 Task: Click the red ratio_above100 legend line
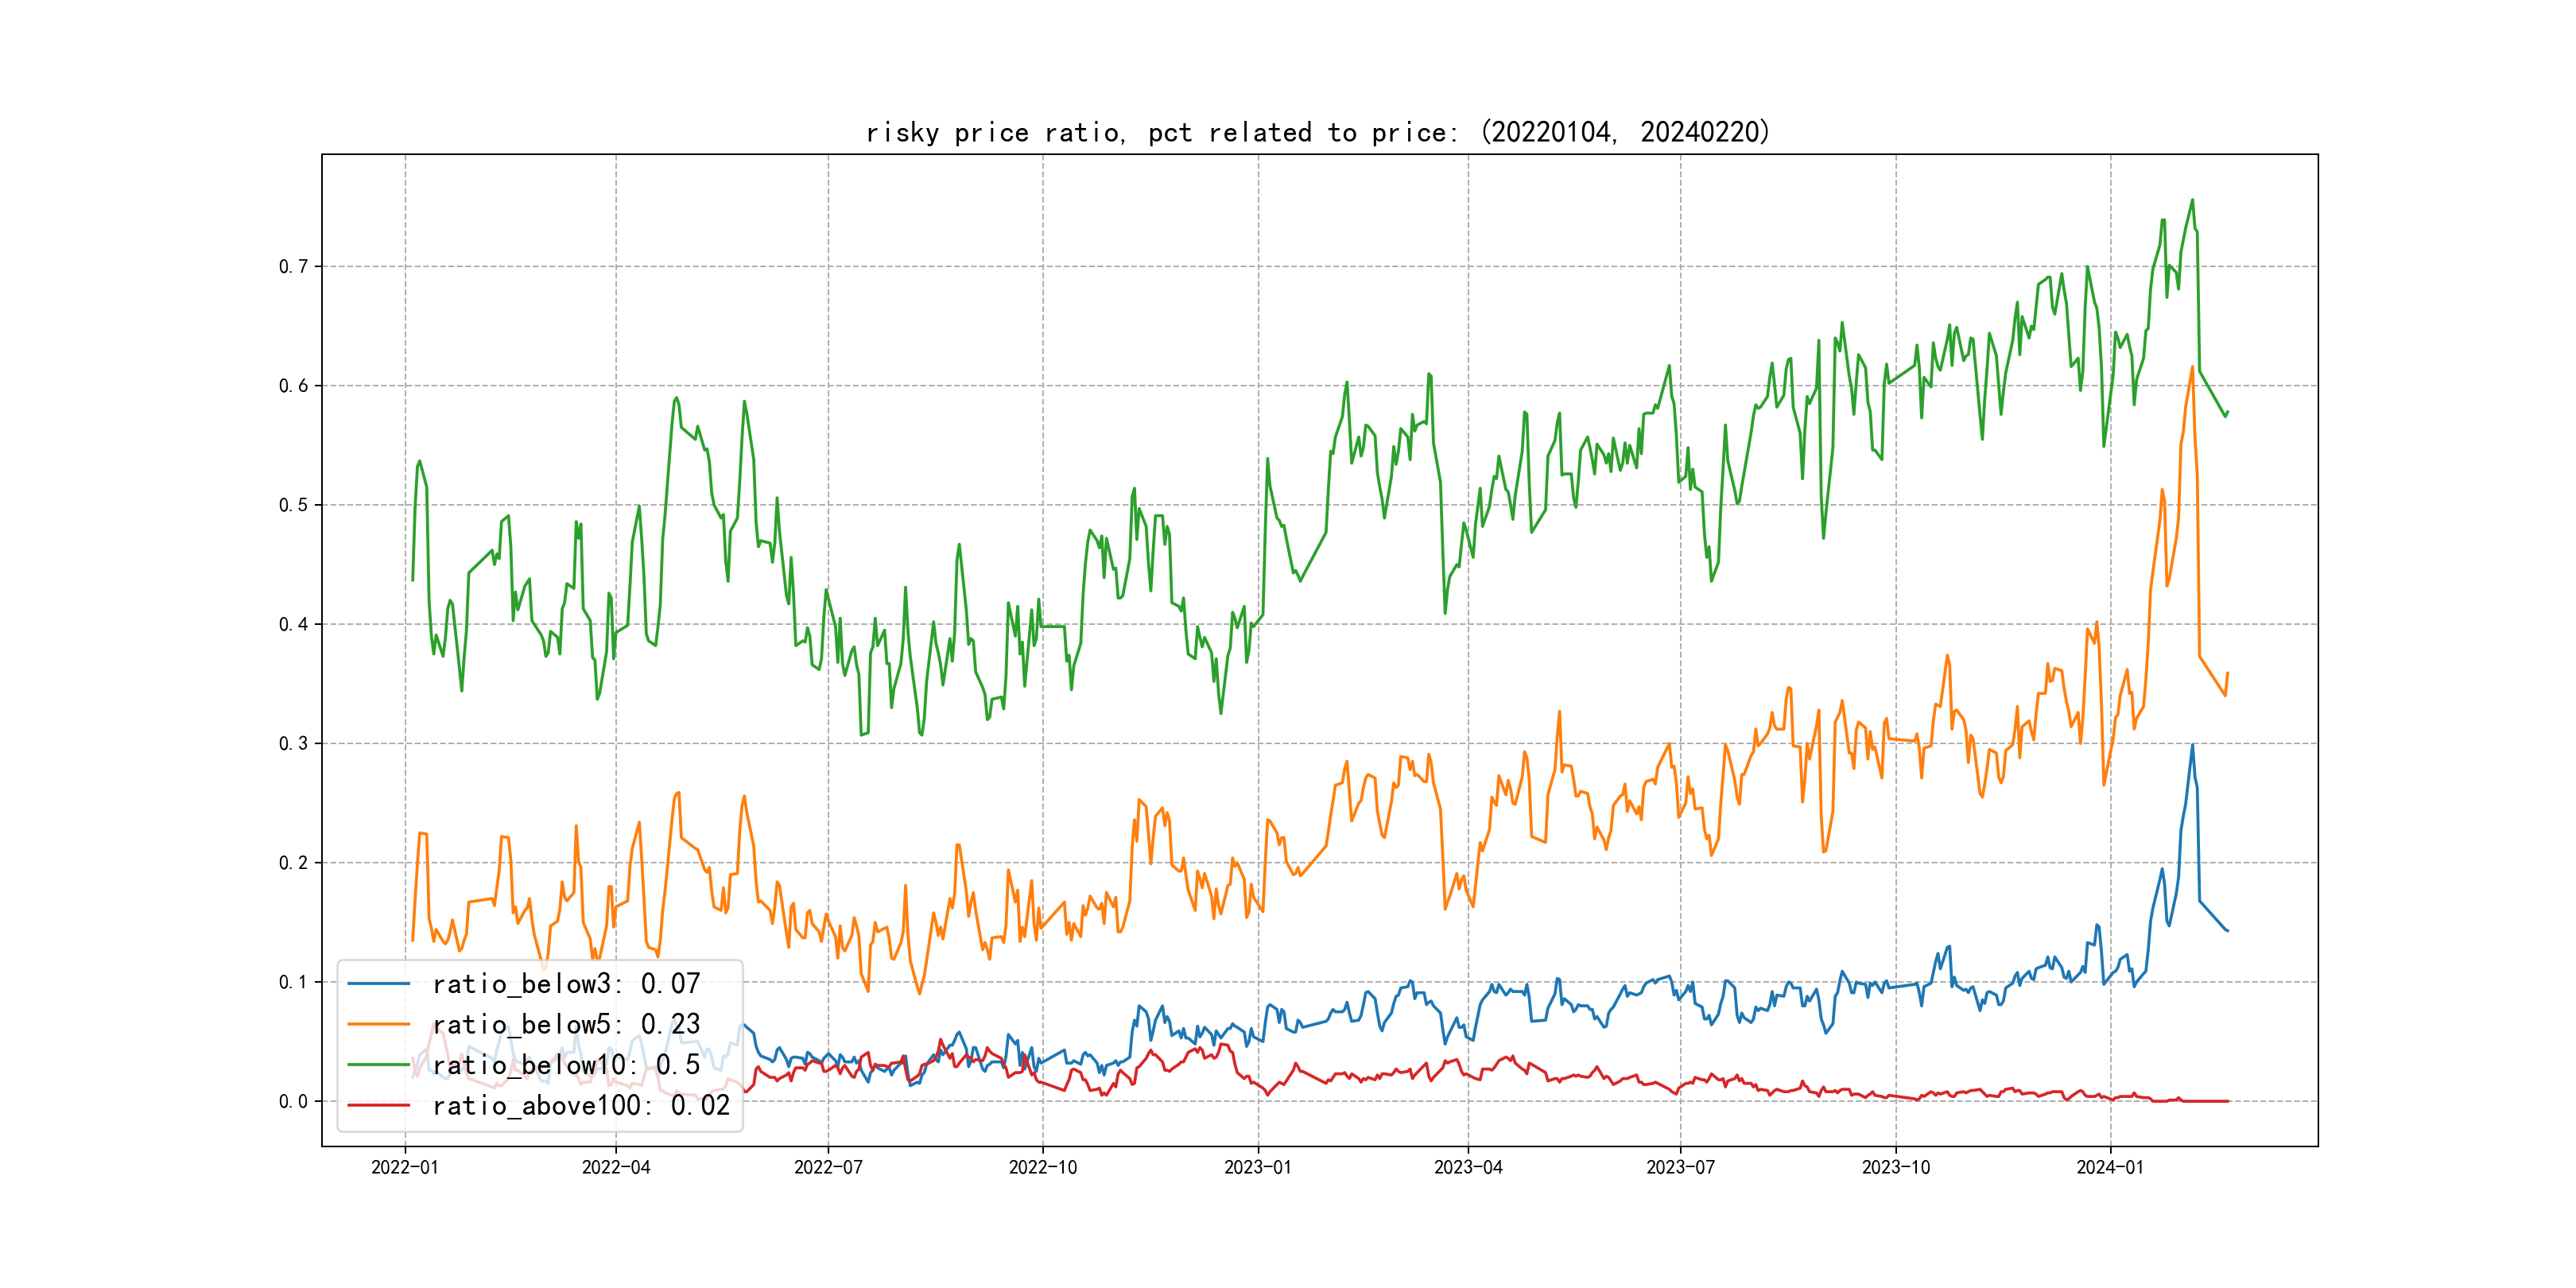[x=378, y=1105]
